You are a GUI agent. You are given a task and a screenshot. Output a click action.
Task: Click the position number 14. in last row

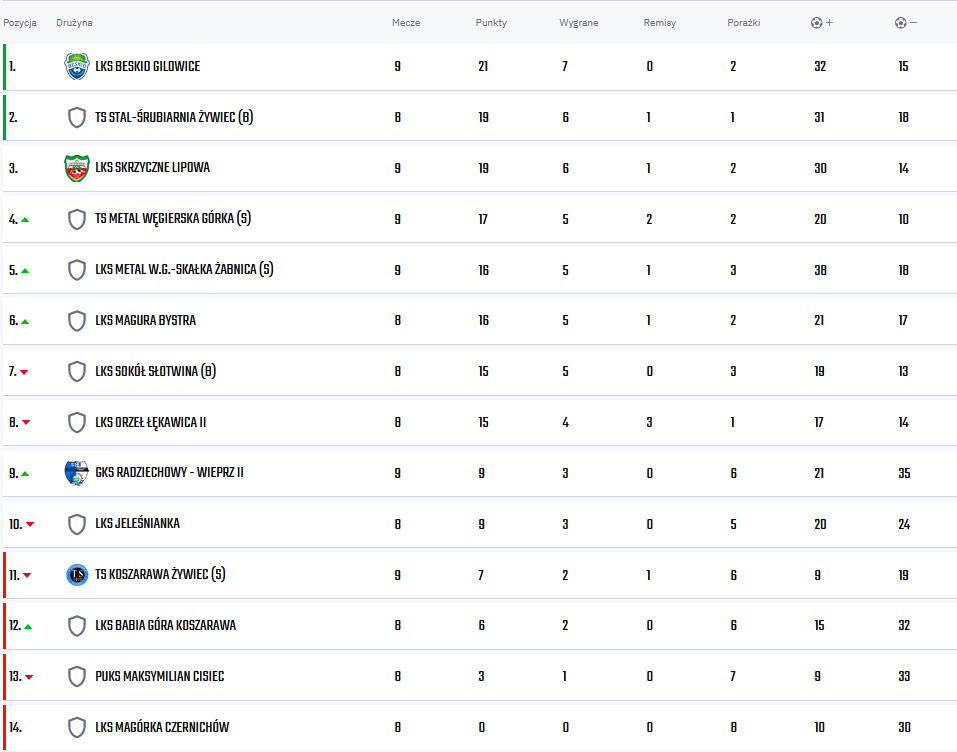point(15,728)
